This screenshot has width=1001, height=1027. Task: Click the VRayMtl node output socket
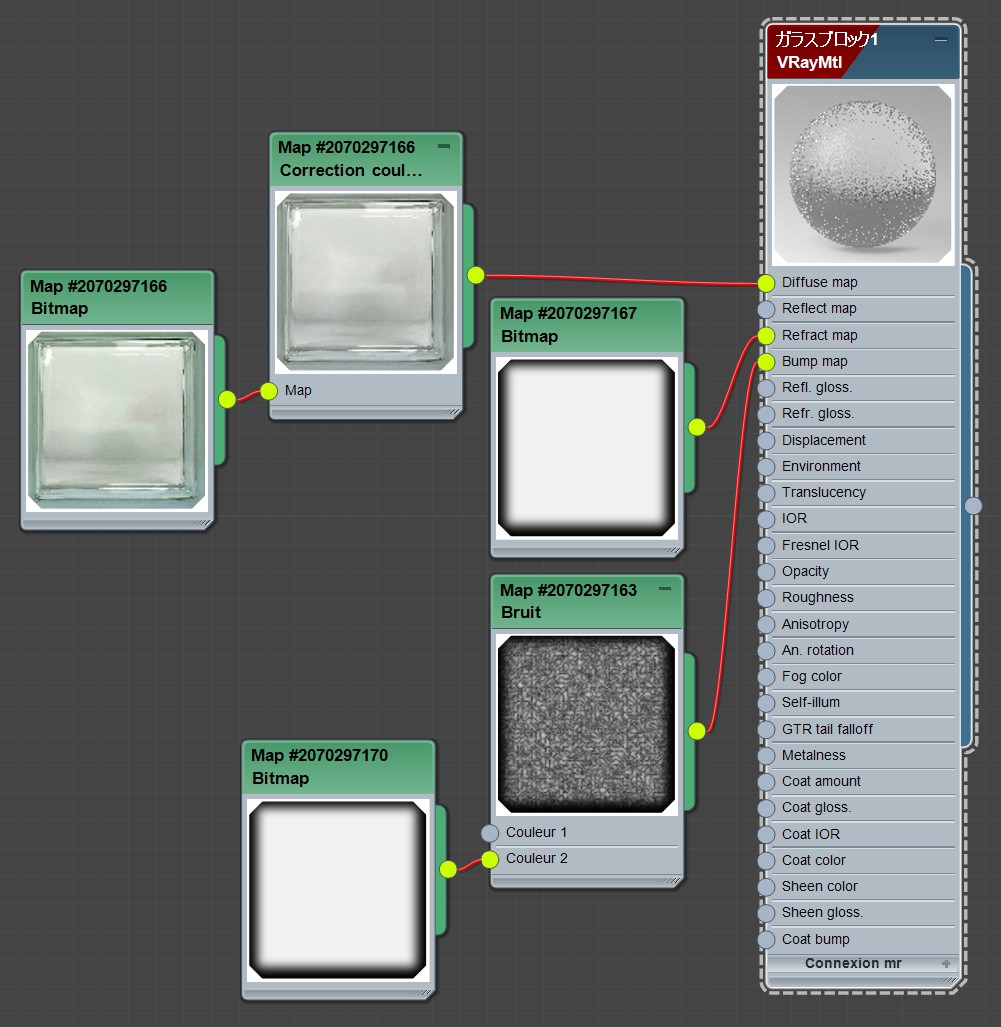coord(974,506)
